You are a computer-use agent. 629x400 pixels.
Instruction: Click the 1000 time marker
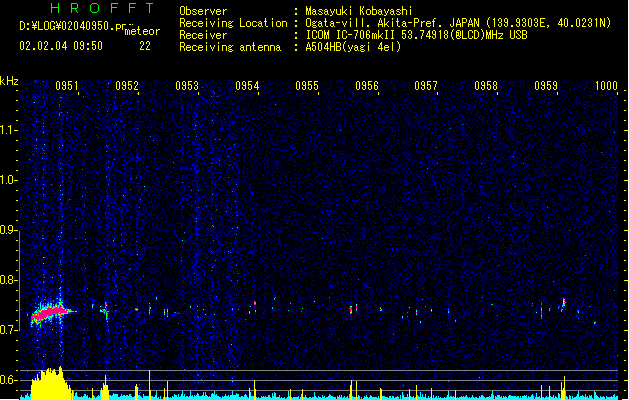[x=606, y=86]
